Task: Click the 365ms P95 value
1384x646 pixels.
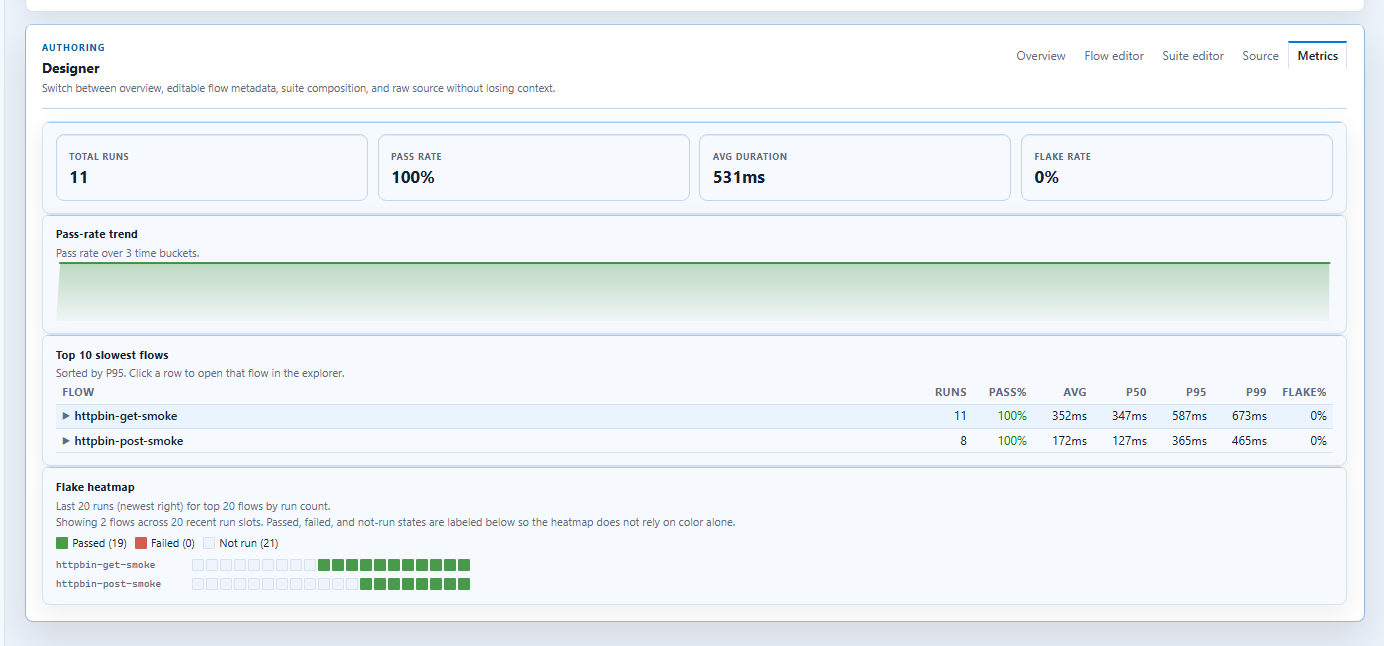Action: [x=1189, y=441]
